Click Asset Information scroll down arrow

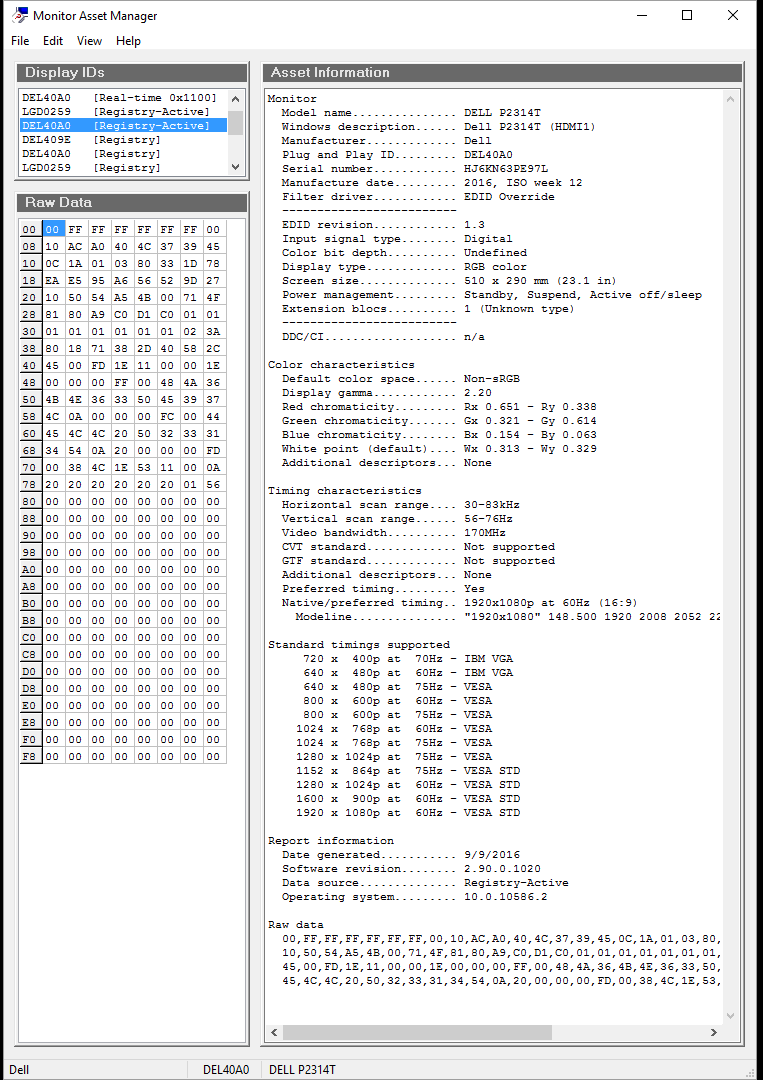[x=732, y=1016]
